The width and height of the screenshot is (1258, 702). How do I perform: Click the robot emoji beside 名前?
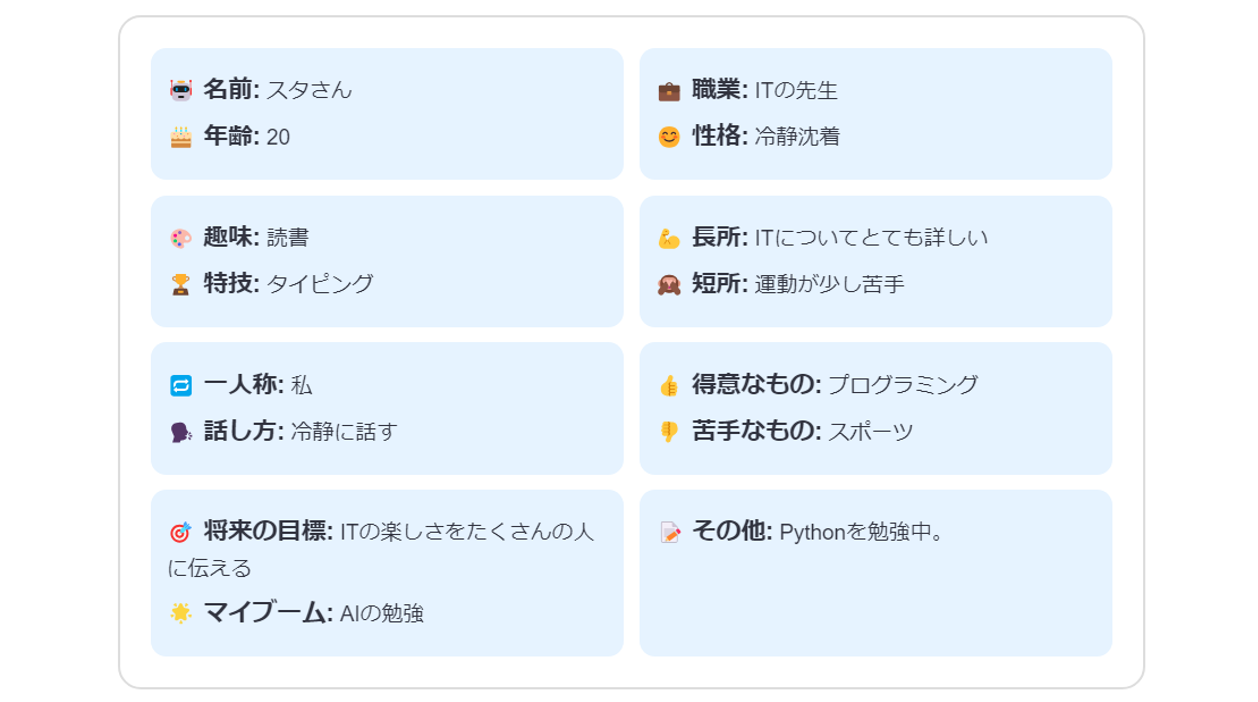(181, 91)
